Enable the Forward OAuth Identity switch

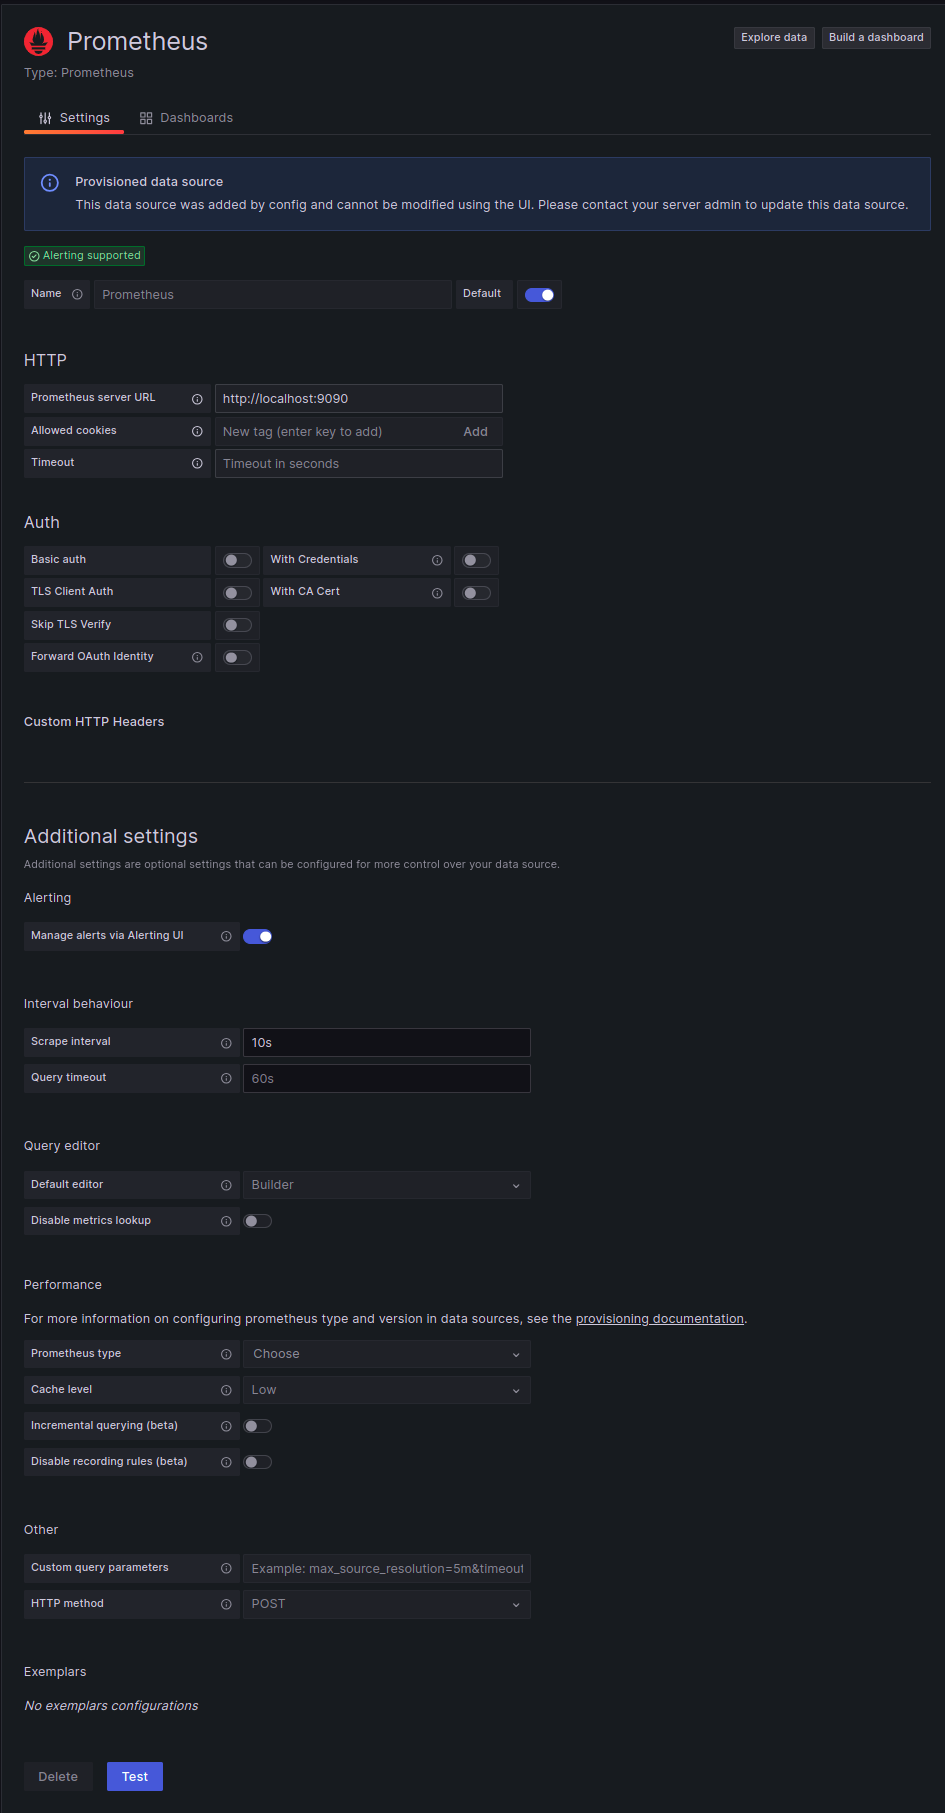(238, 657)
